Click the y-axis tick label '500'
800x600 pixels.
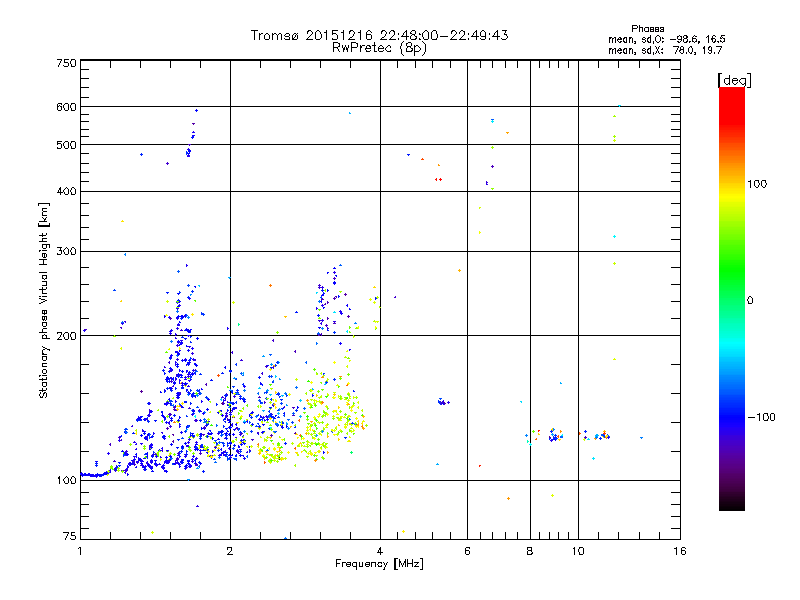(66, 145)
